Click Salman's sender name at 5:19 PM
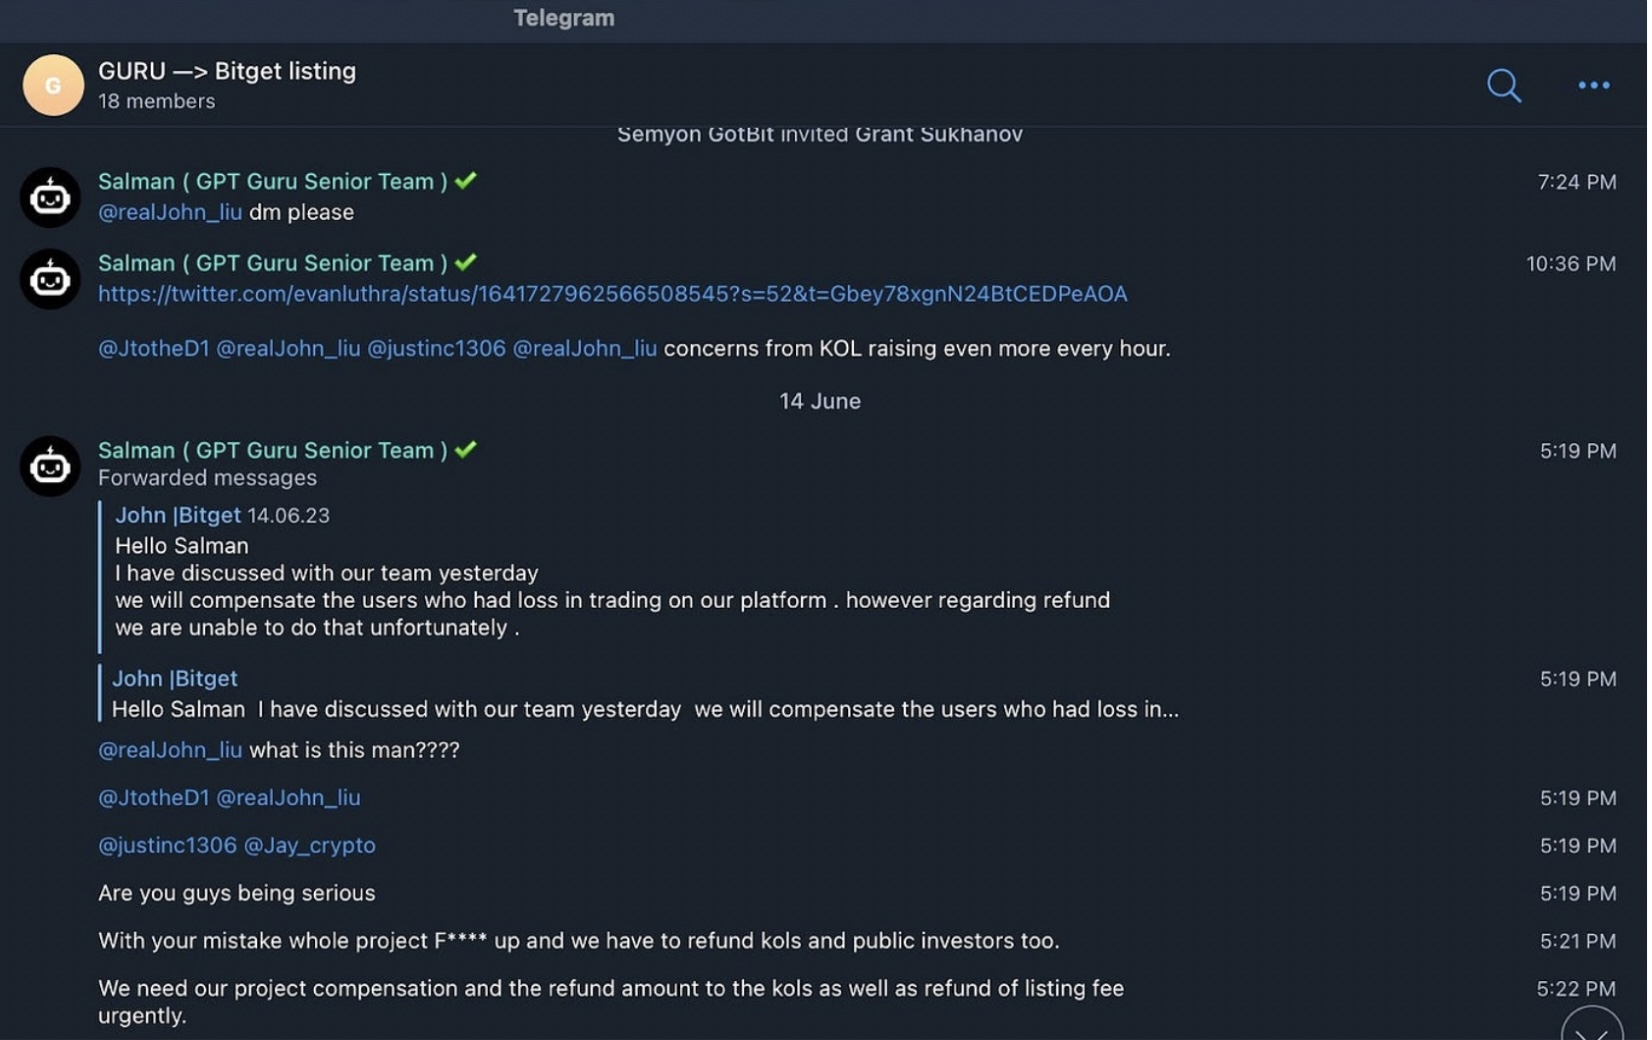 tap(272, 451)
